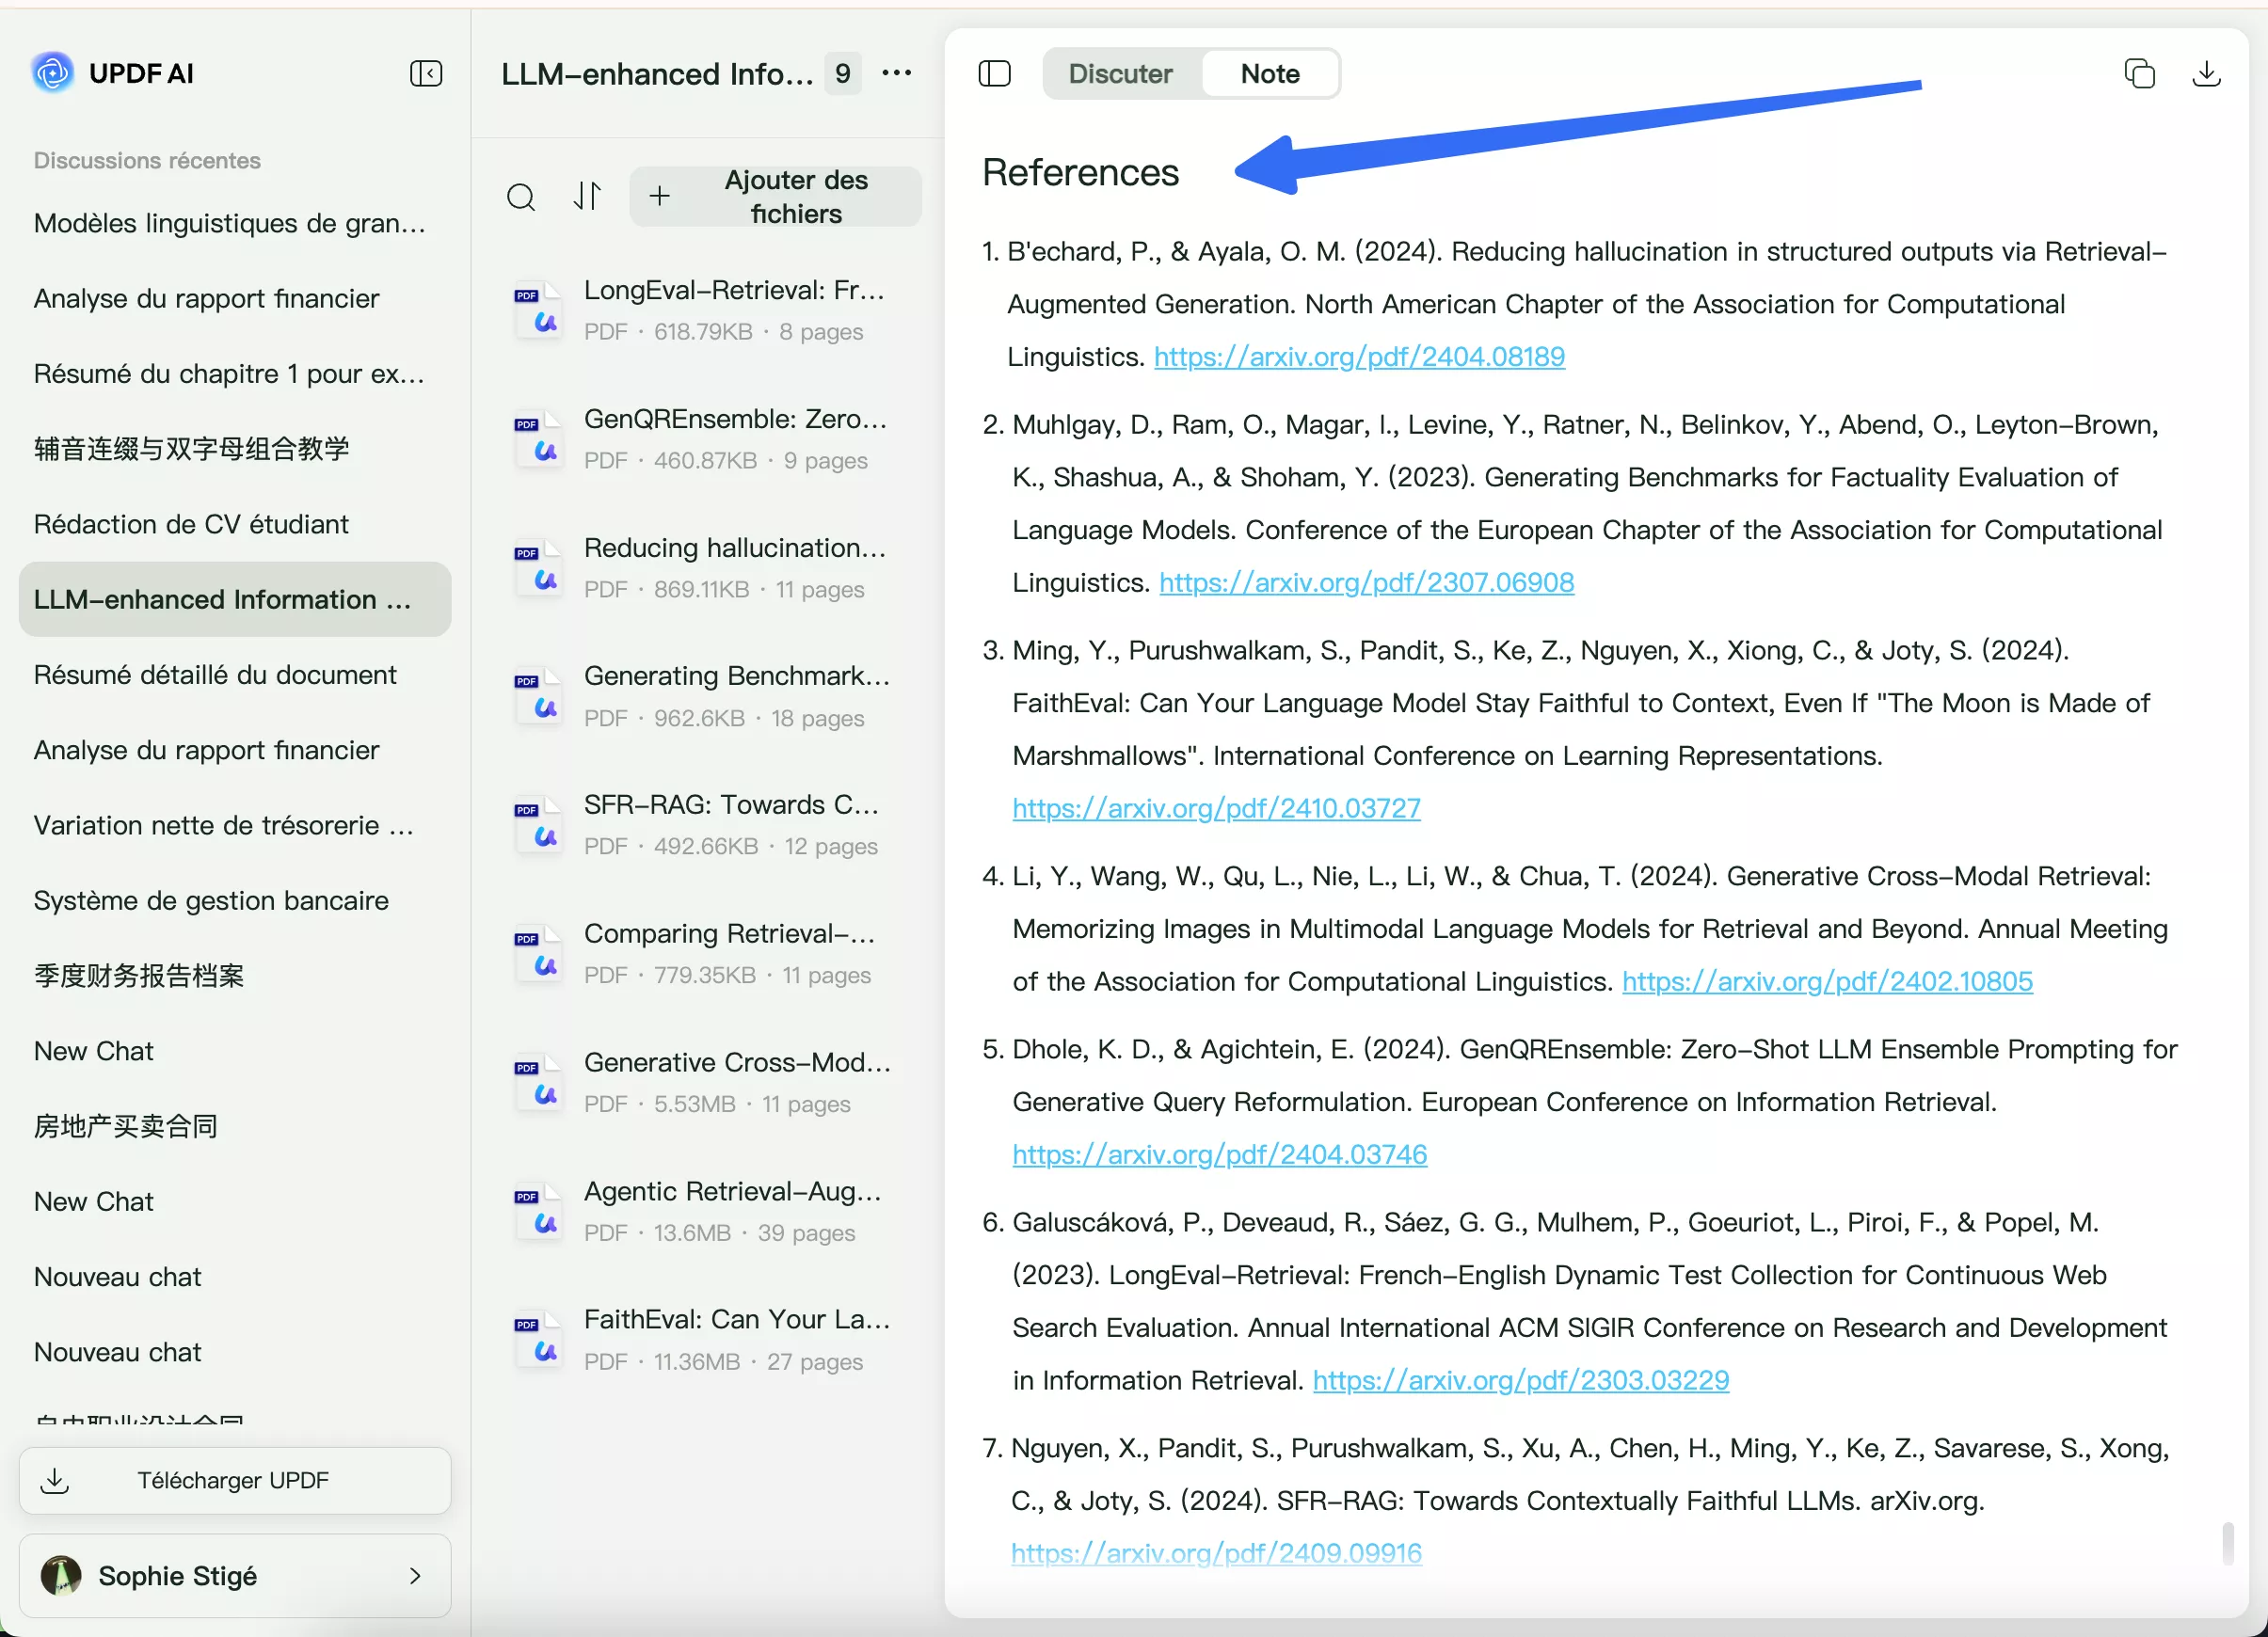Select the New Chat conversation
Viewport: 2268px width, 1637px height.
pos(94,1050)
